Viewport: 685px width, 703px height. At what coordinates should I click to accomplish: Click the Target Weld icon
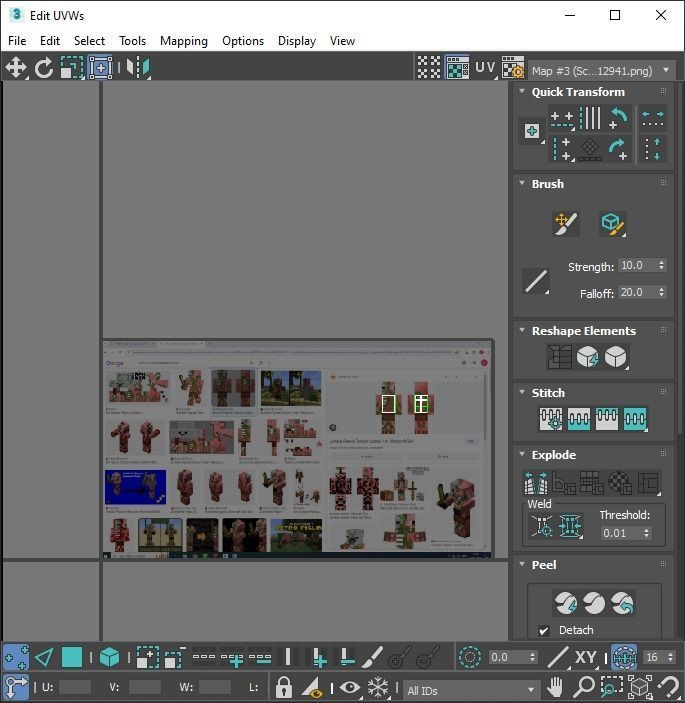click(542, 526)
